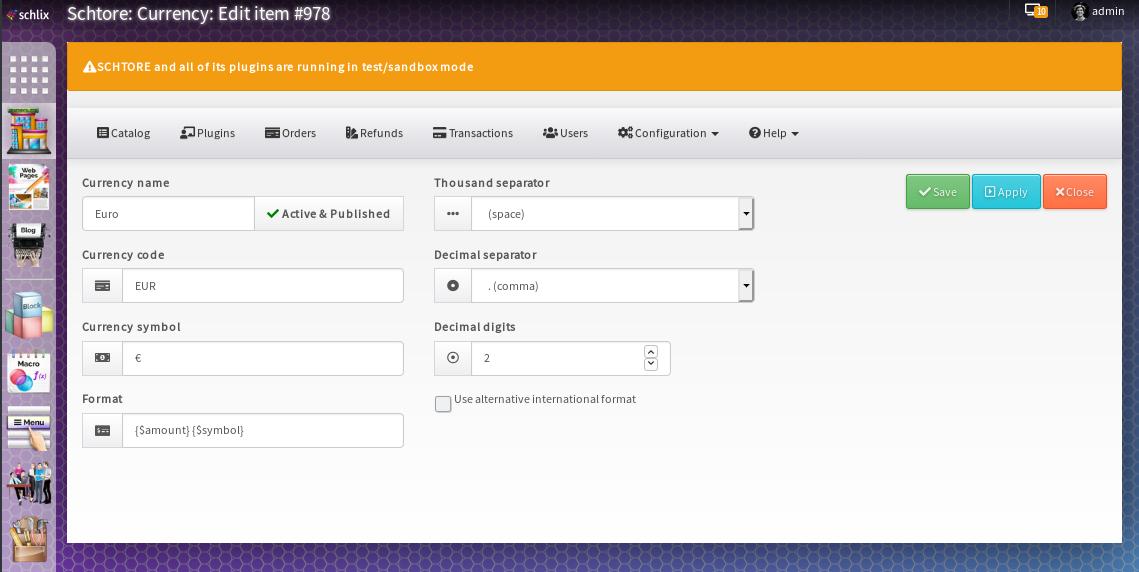Click the admin user avatar

point(1079,12)
